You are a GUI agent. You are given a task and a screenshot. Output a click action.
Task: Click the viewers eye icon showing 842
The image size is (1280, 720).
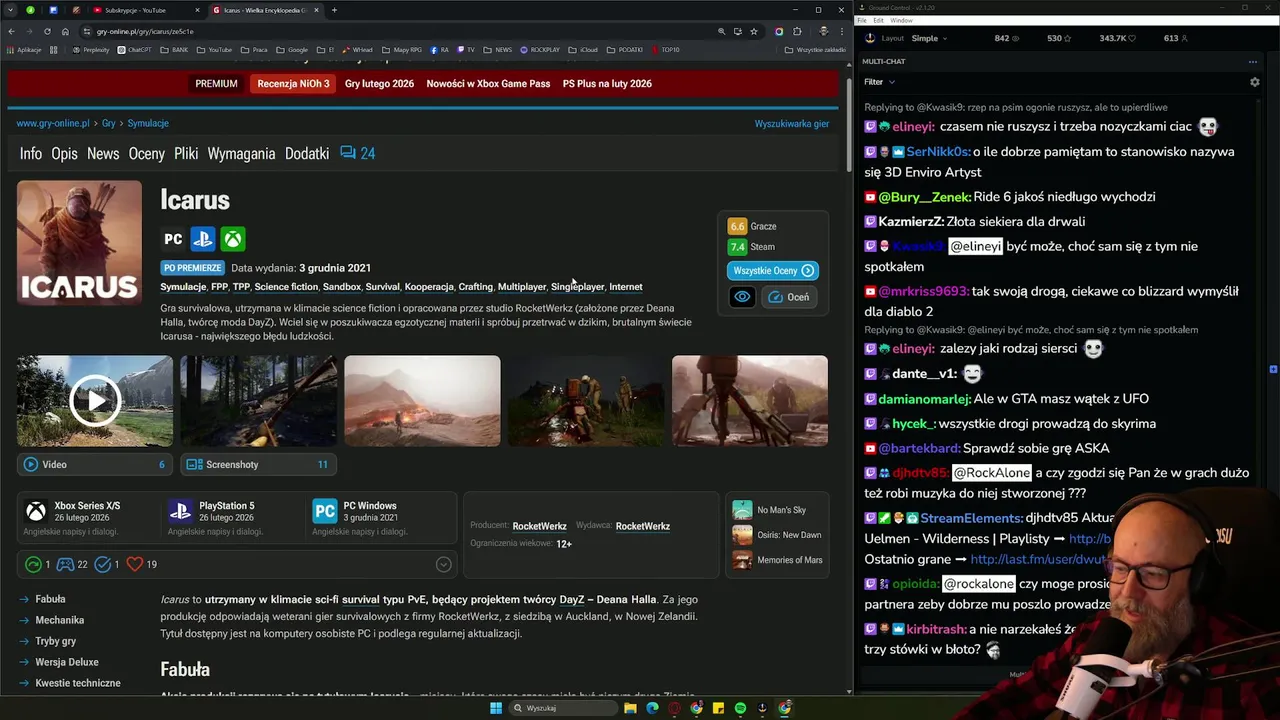1016,38
